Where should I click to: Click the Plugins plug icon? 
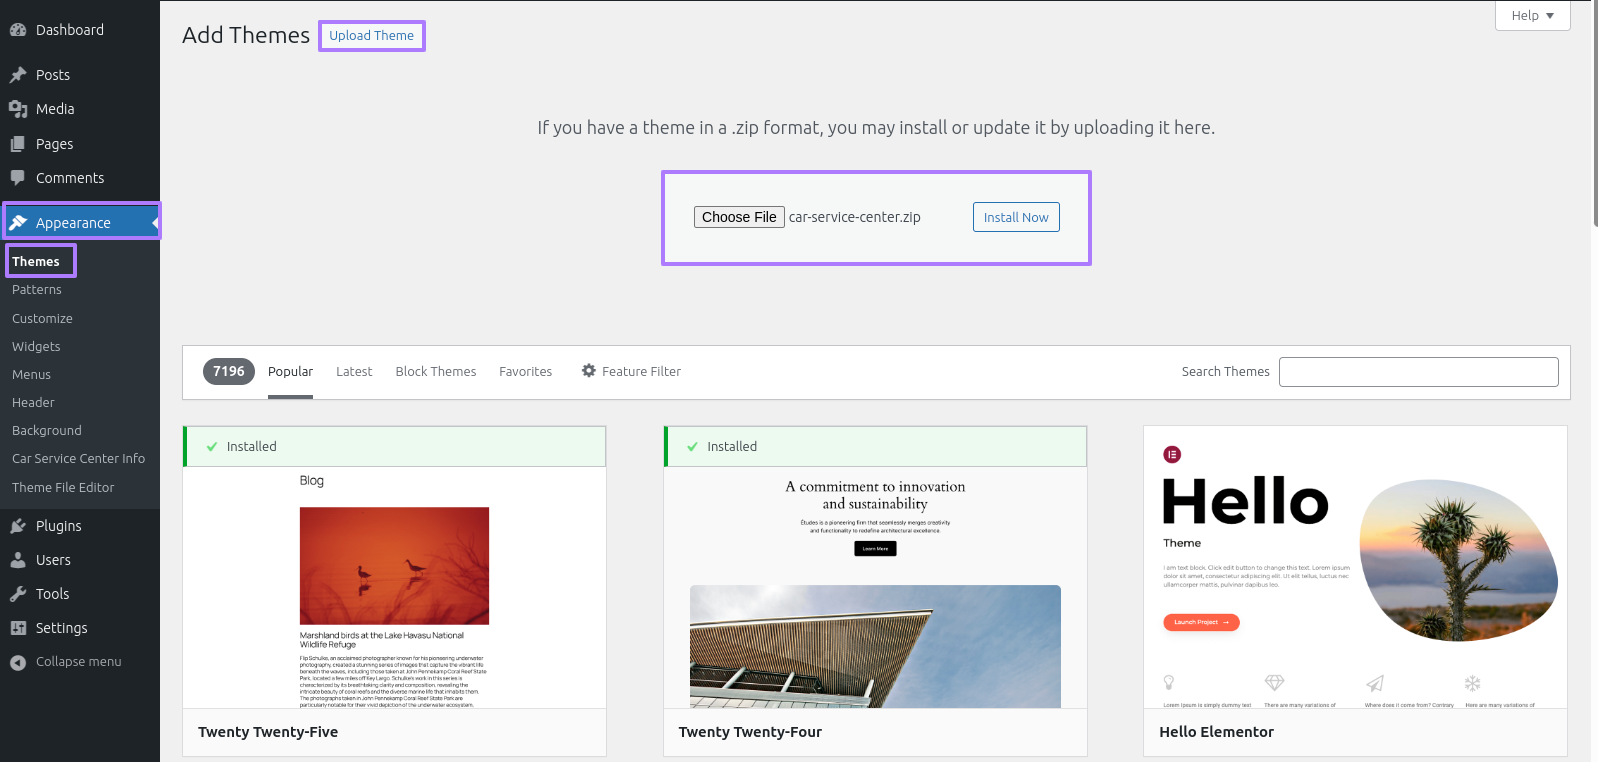click(18, 526)
